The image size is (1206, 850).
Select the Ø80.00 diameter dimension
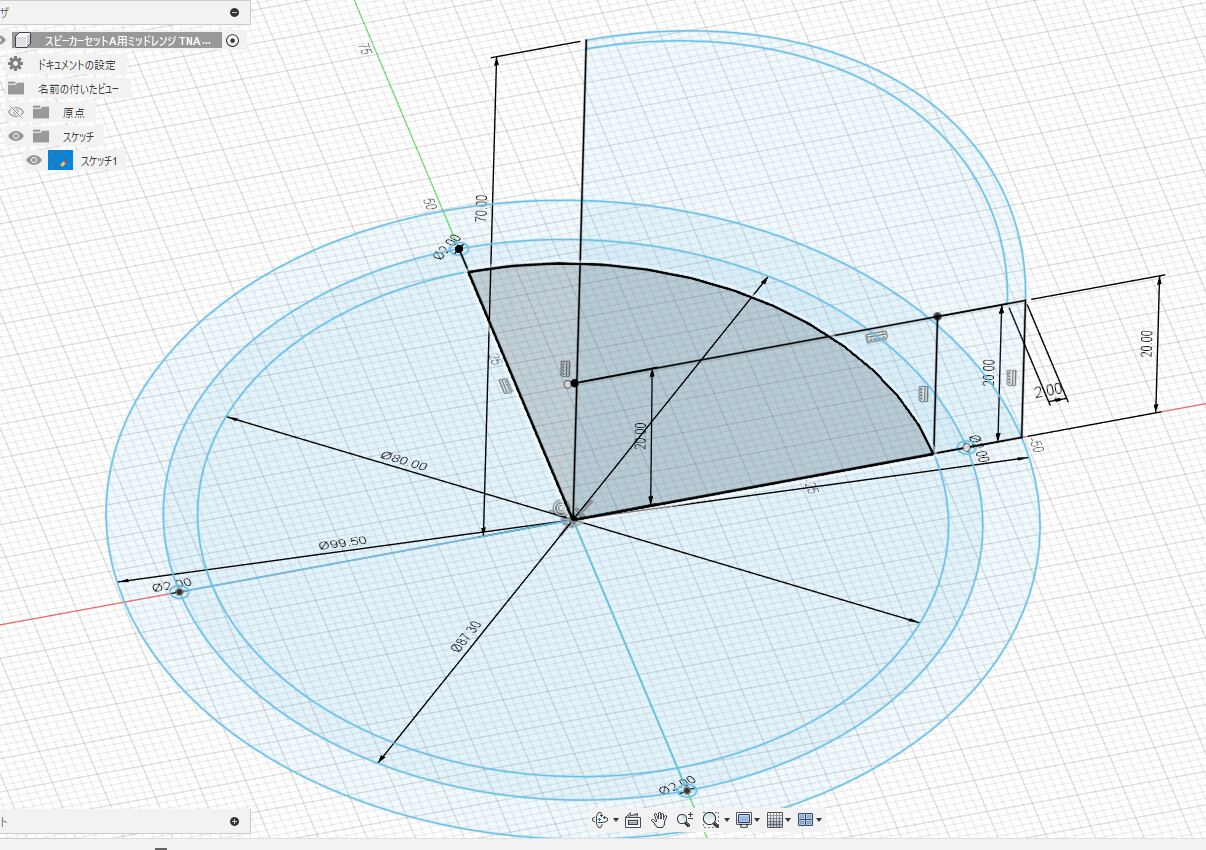point(404,461)
